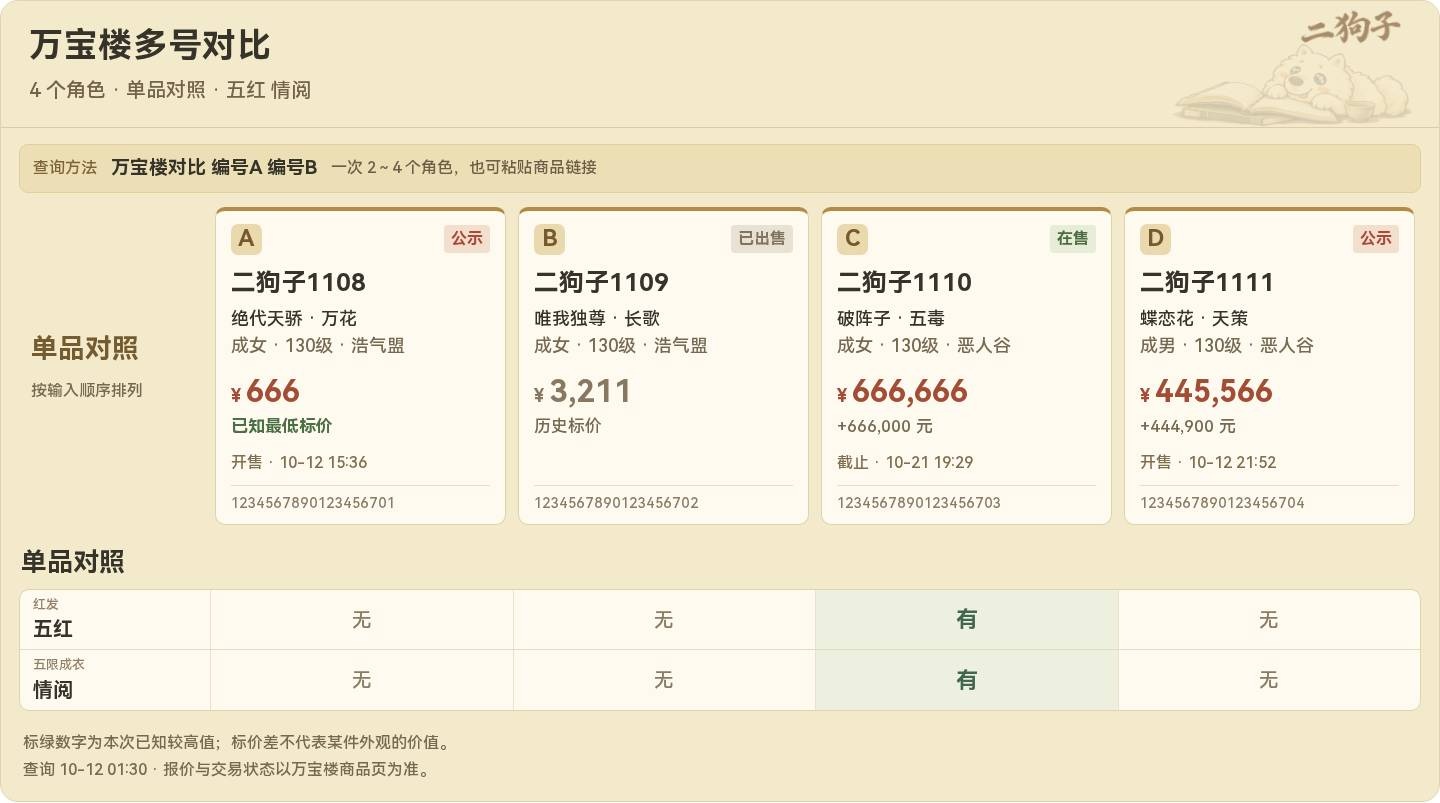Screen dimensions: 1440x803
Task: Click 破阵子 · 五毒 on card C
Action: [x=891, y=319]
